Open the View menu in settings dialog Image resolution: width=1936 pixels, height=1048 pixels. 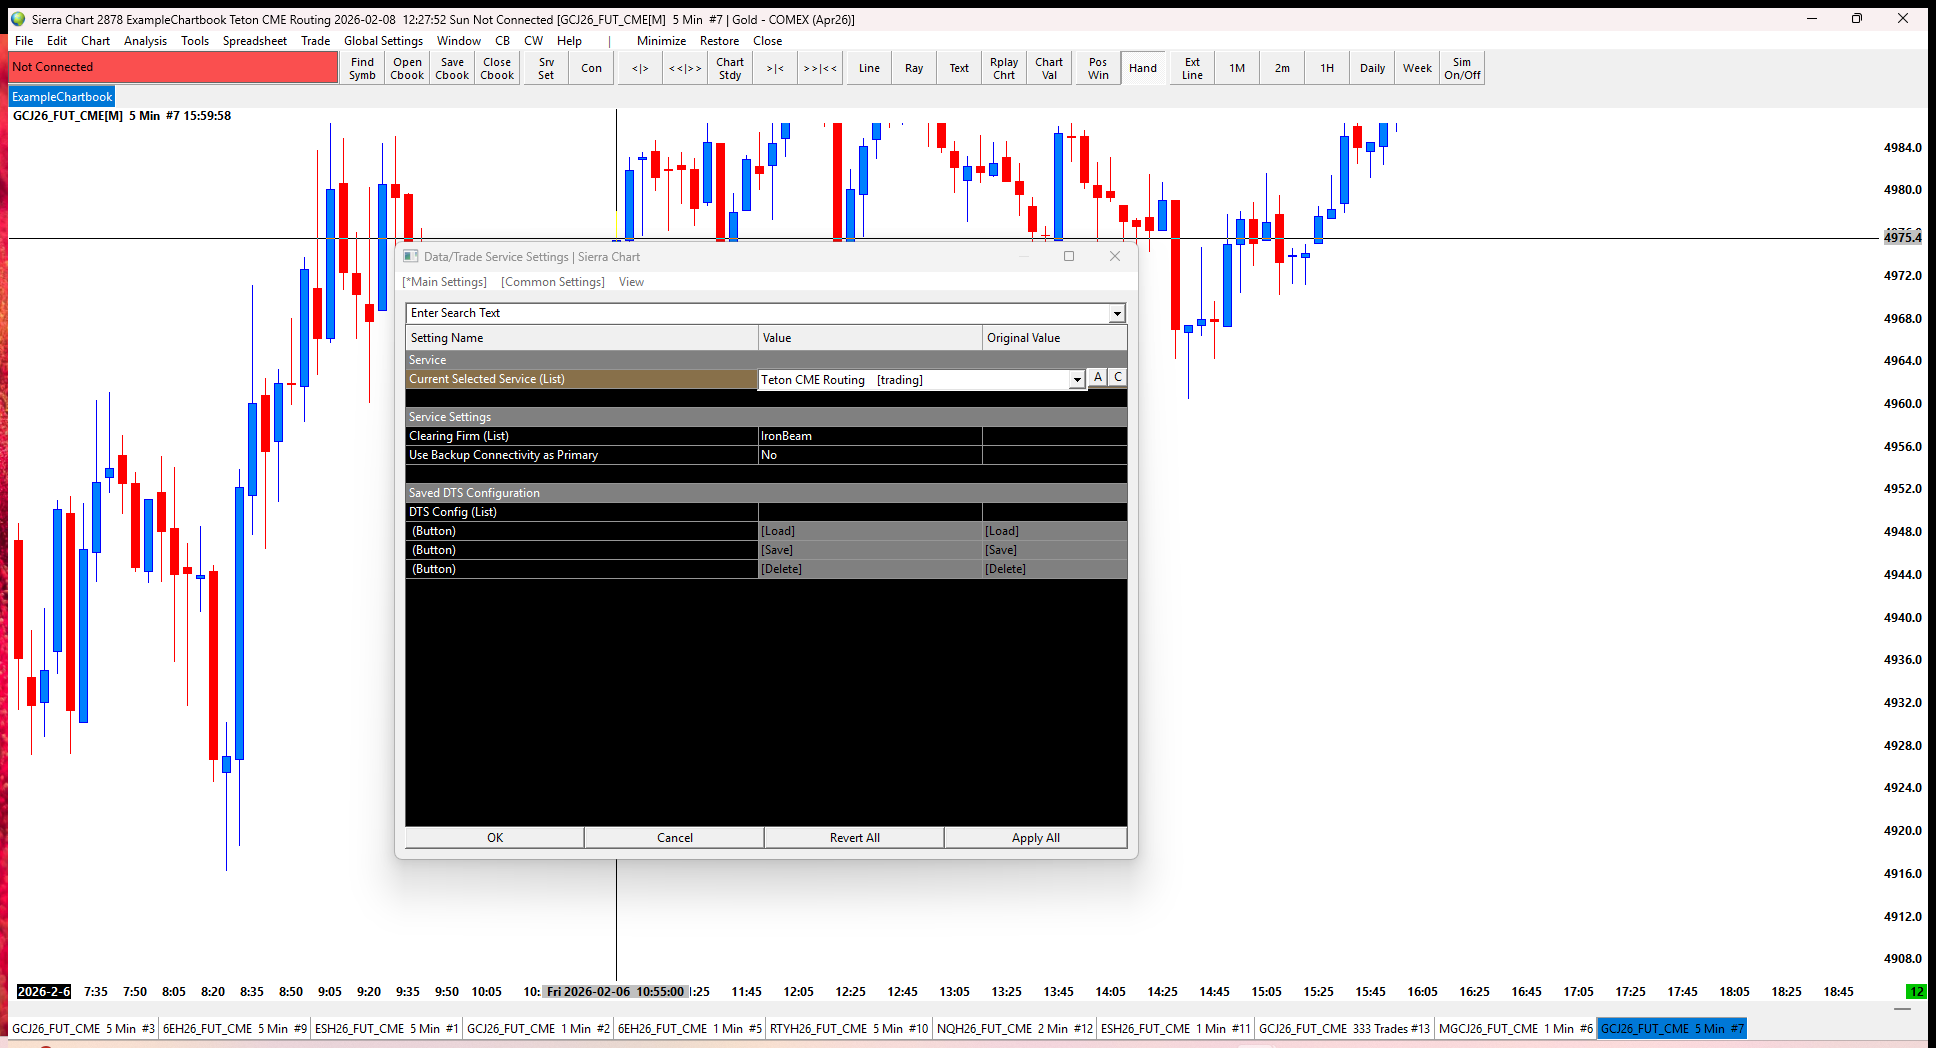click(631, 282)
